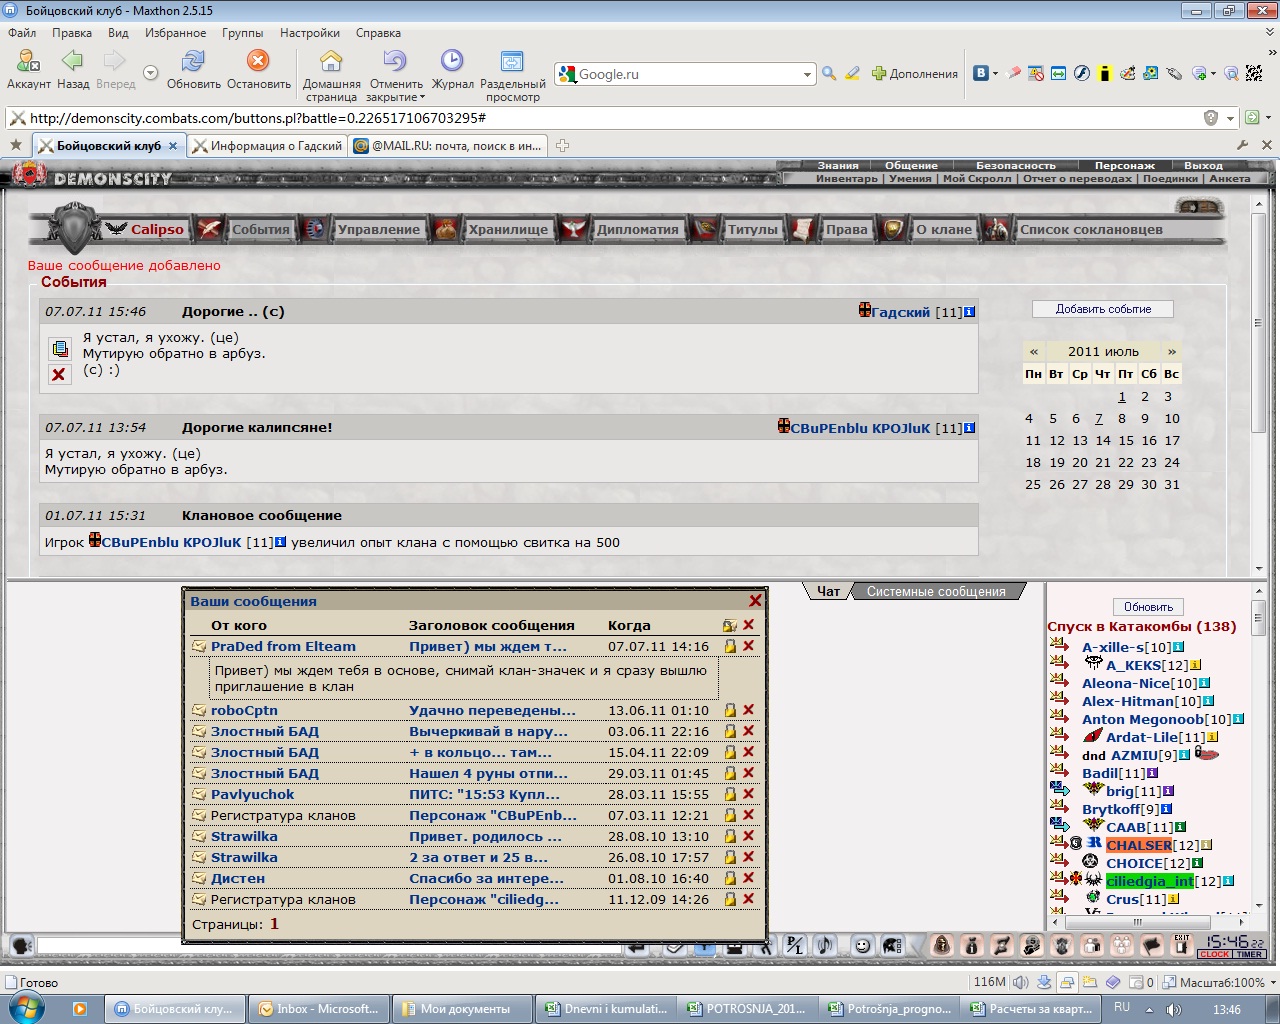Expand Отменить закрытие dropdown arrow
1280x1024 pixels.
point(422,98)
